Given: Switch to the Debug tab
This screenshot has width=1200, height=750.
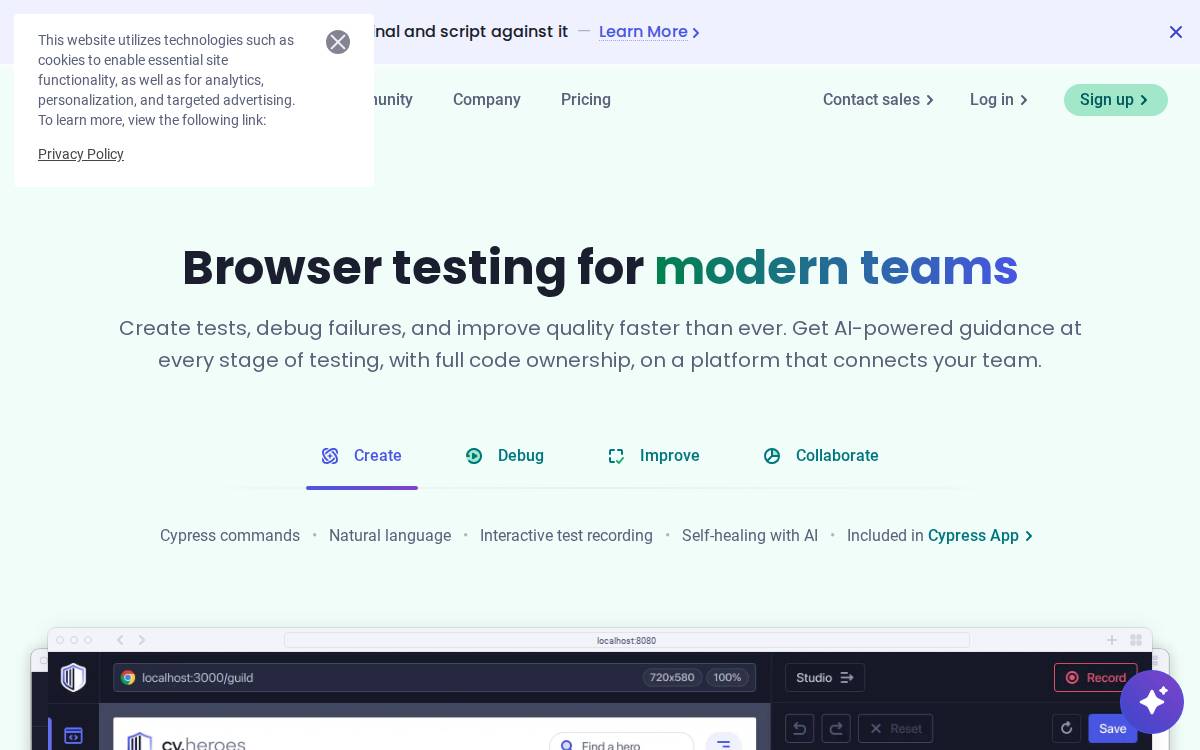Looking at the screenshot, I should [505, 456].
